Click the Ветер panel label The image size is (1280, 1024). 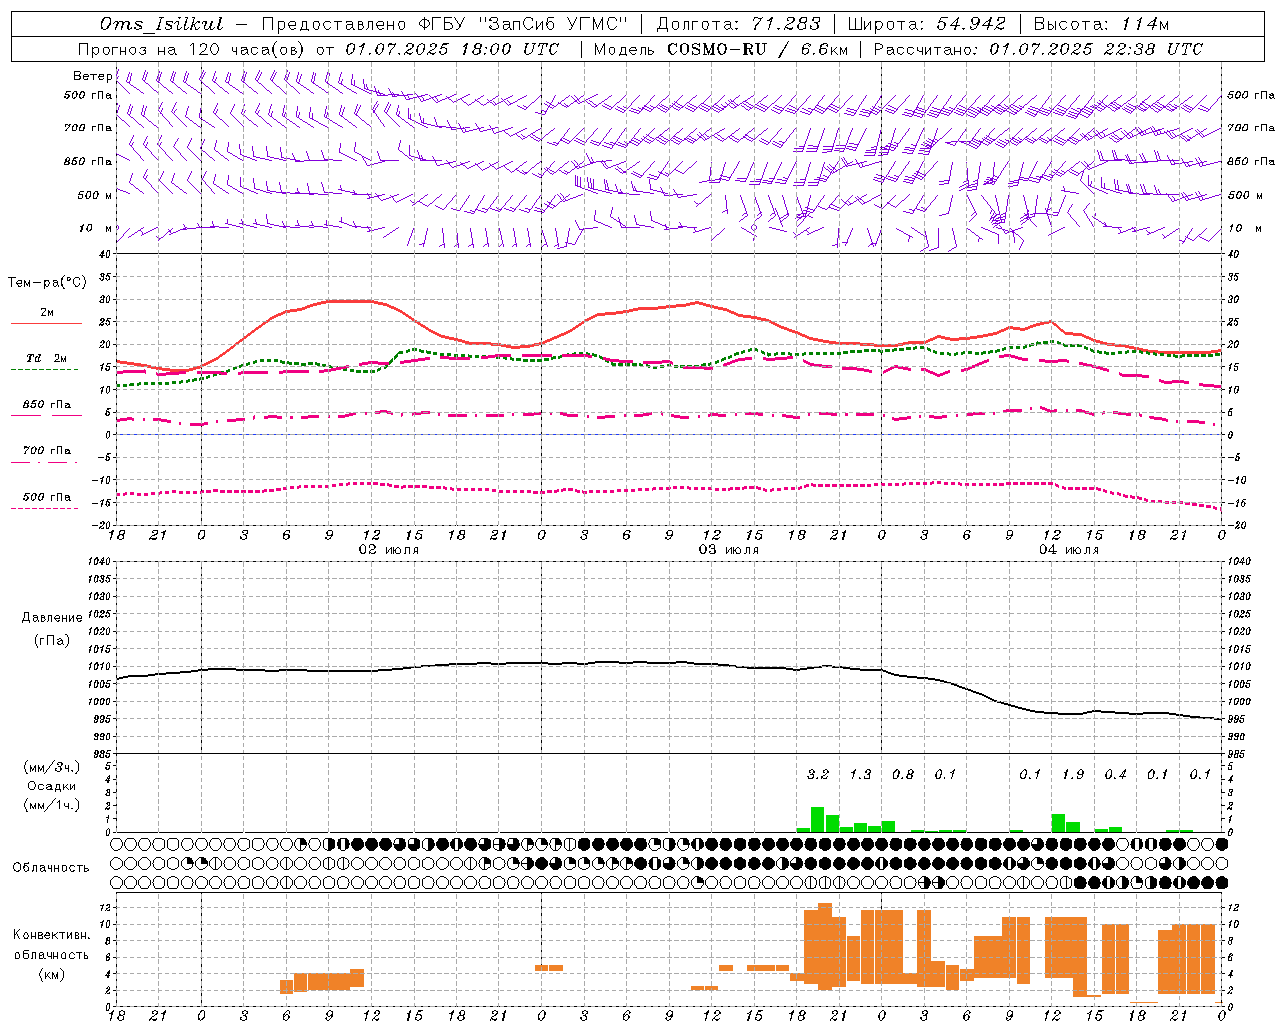(x=92, y=76)
